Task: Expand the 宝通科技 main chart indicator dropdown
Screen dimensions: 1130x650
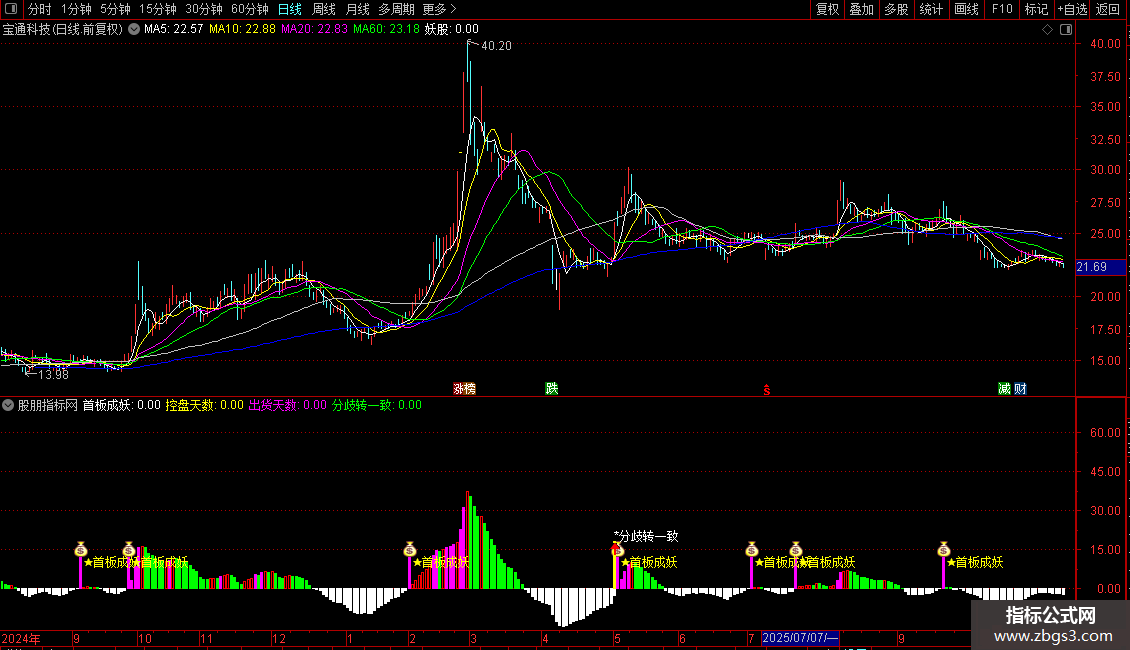Action: tap(134, 30)
